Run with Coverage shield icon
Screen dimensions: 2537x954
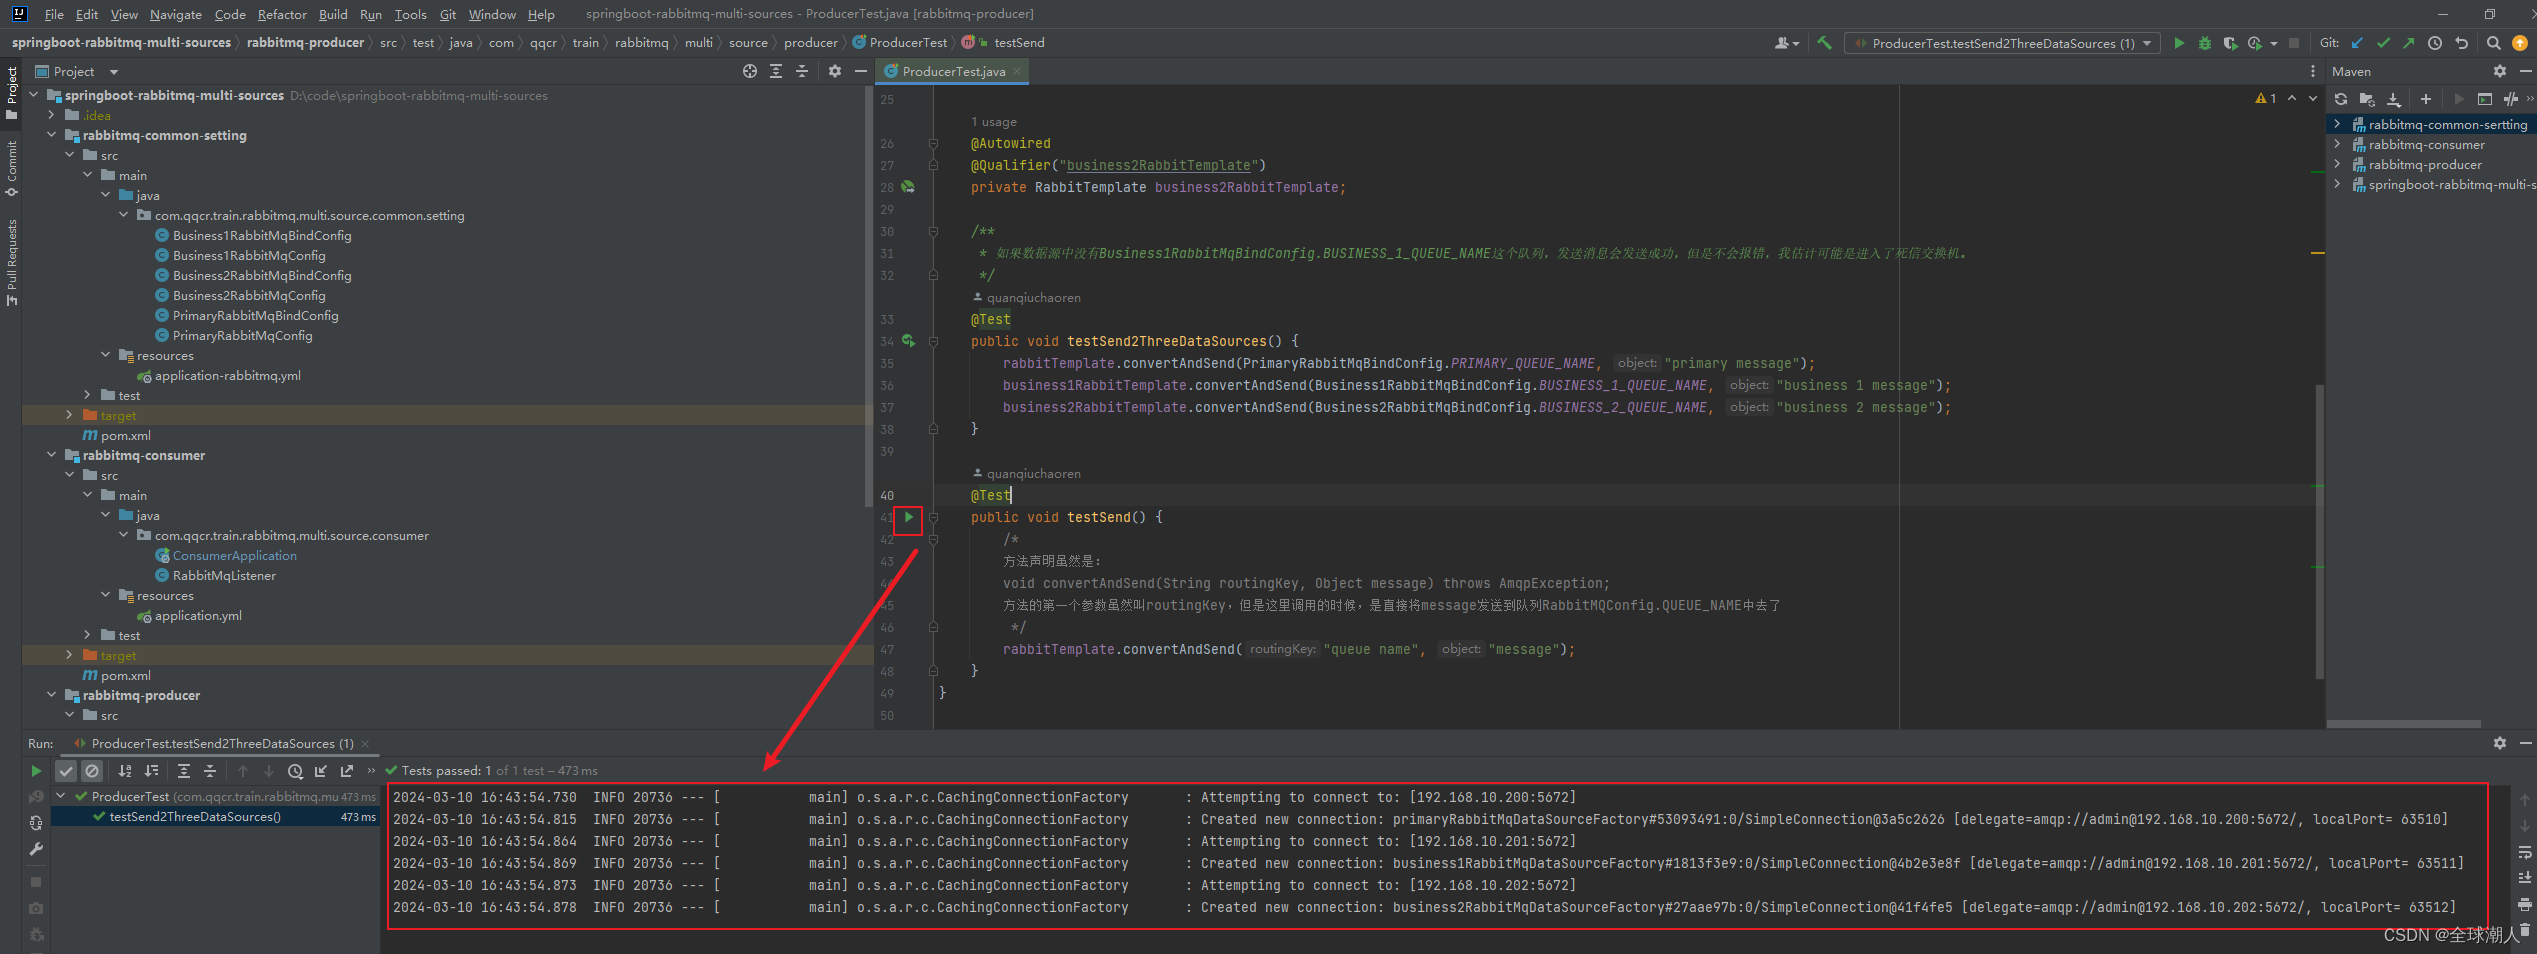click(2230, 43)
